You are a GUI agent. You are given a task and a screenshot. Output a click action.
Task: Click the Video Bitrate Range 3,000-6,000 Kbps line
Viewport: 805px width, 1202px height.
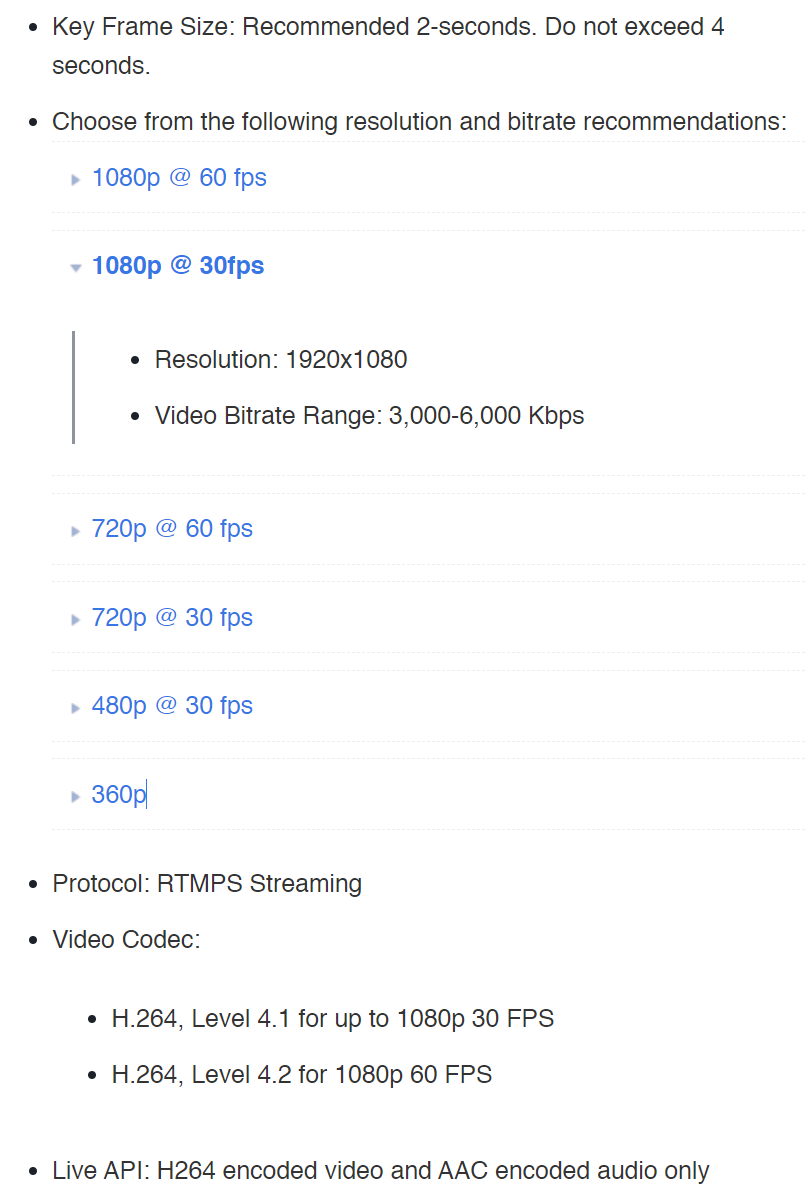click(x=370, y=416)
